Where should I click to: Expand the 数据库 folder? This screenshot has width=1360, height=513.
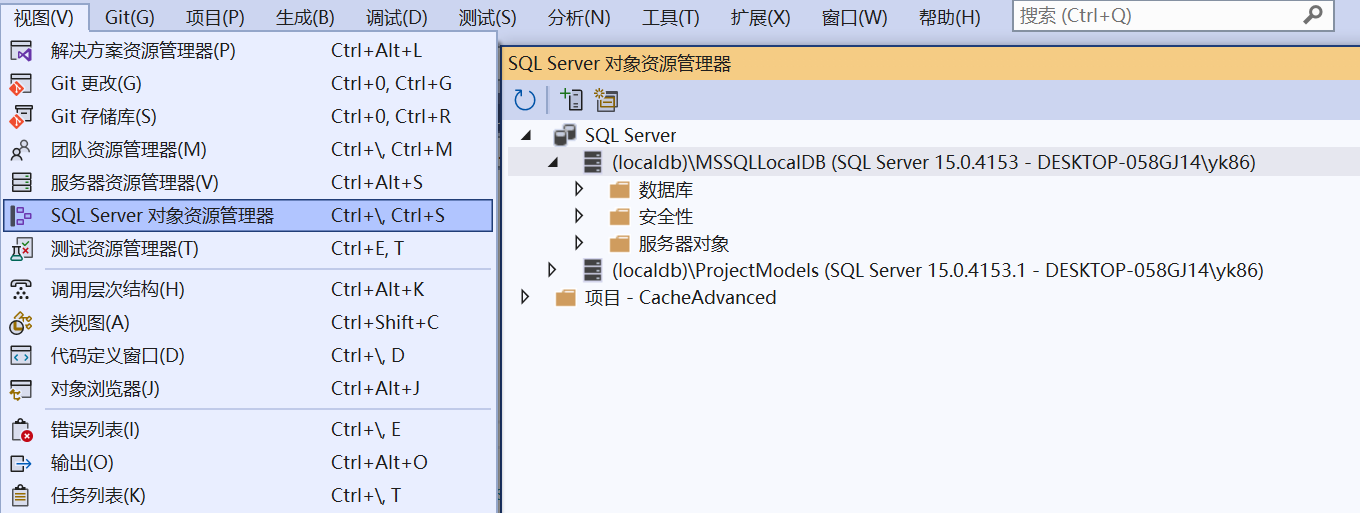(579, 189)
